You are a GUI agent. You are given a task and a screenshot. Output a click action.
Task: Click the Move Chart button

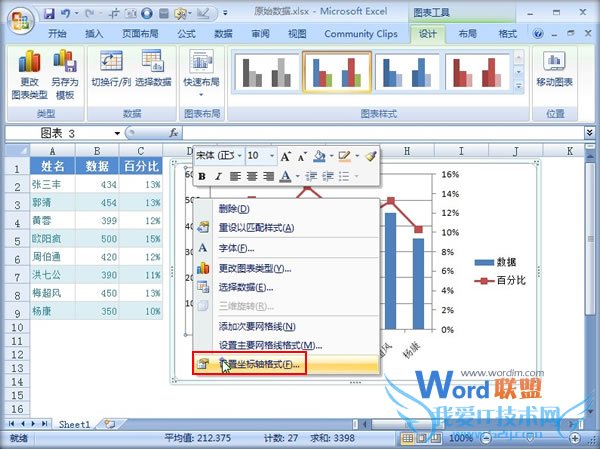point(554,69)
